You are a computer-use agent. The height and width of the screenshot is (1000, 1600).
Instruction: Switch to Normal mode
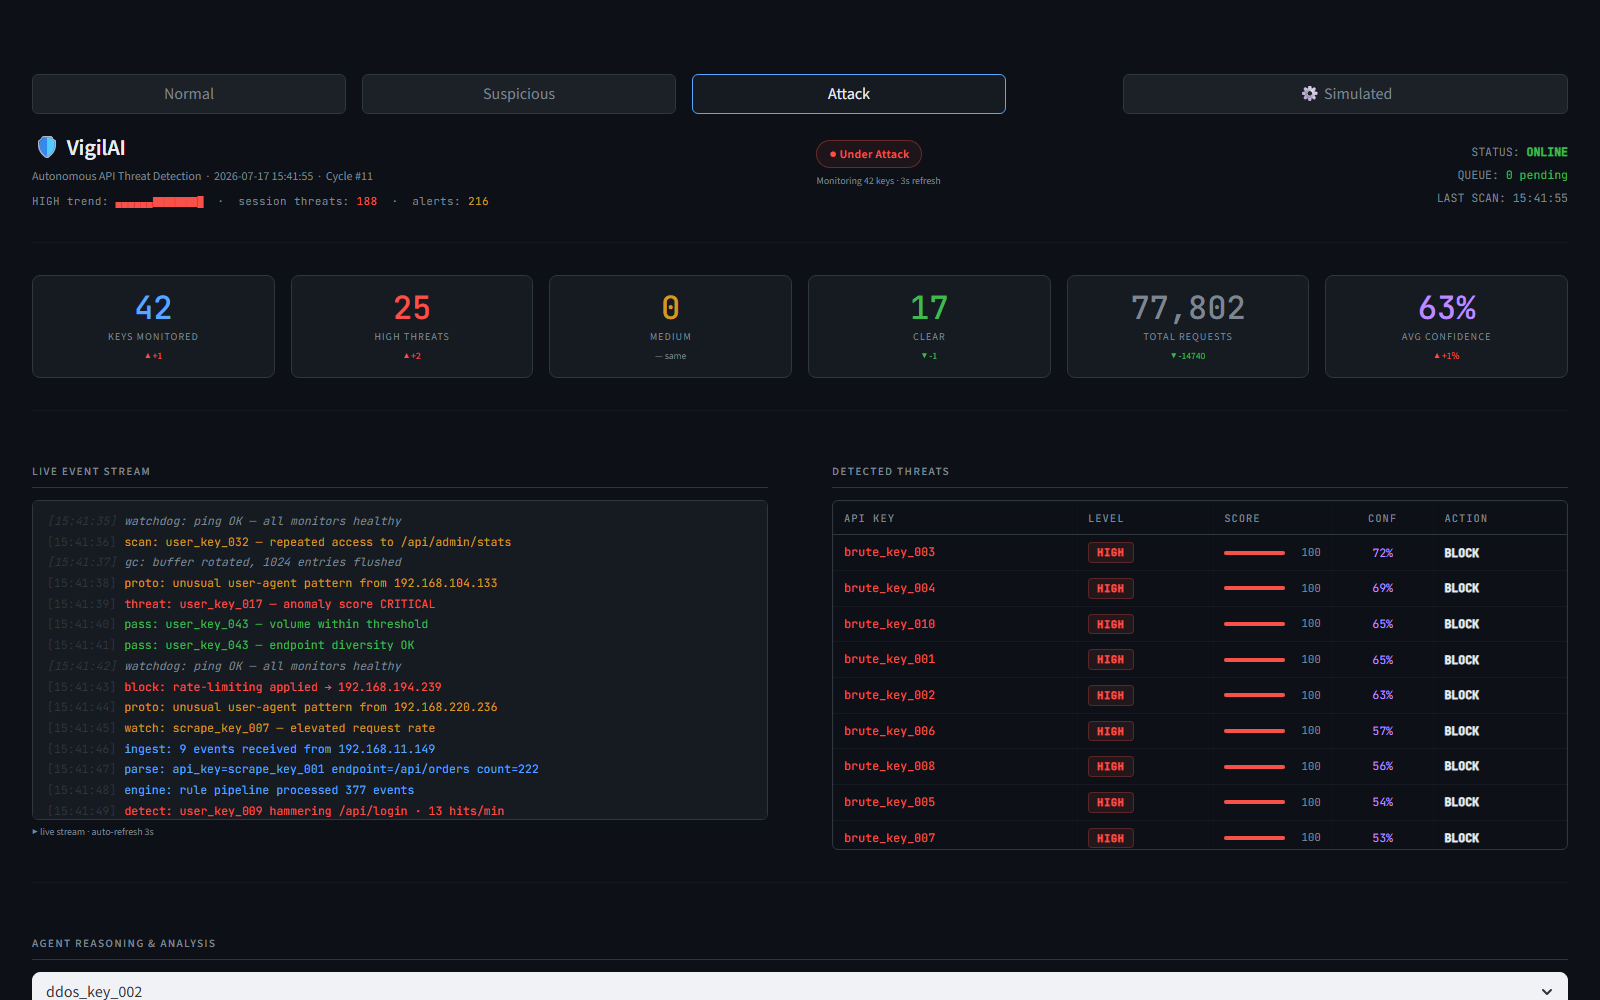(189, 94)
